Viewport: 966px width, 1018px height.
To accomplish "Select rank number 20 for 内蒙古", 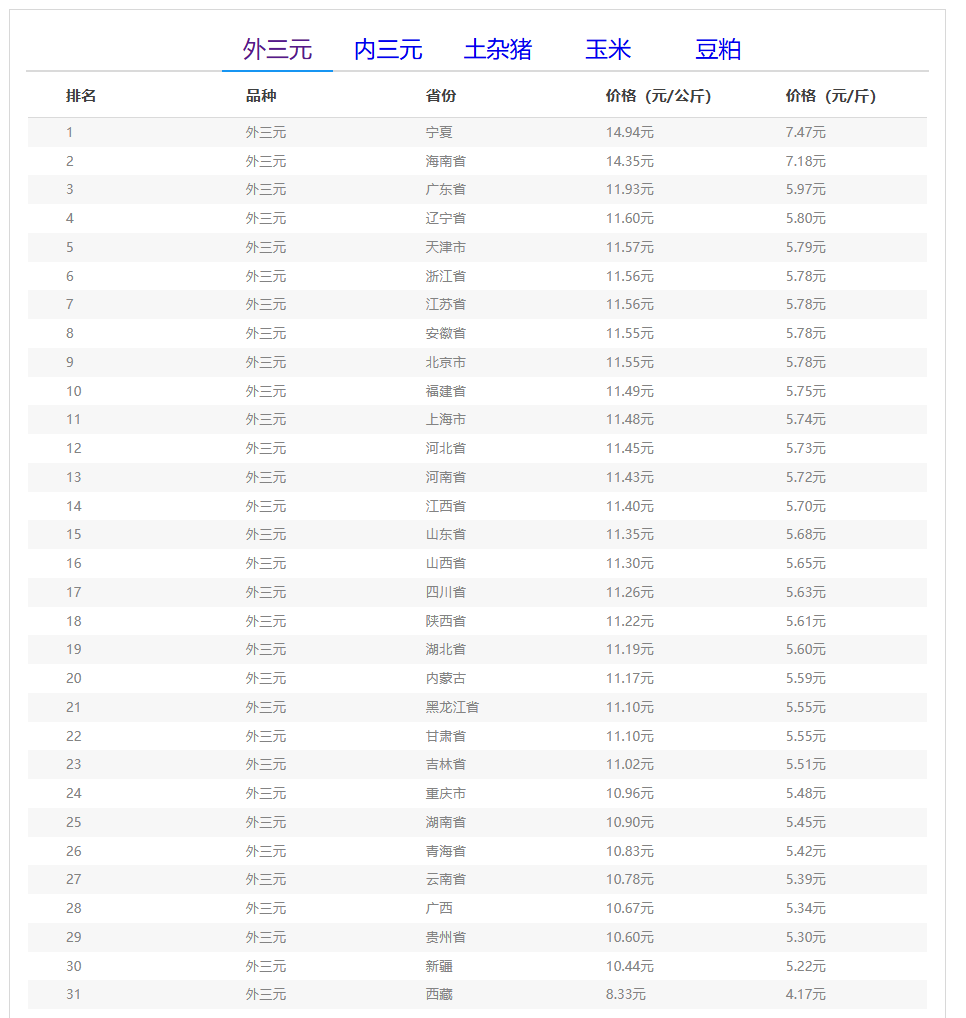I will tap(74, 678).
